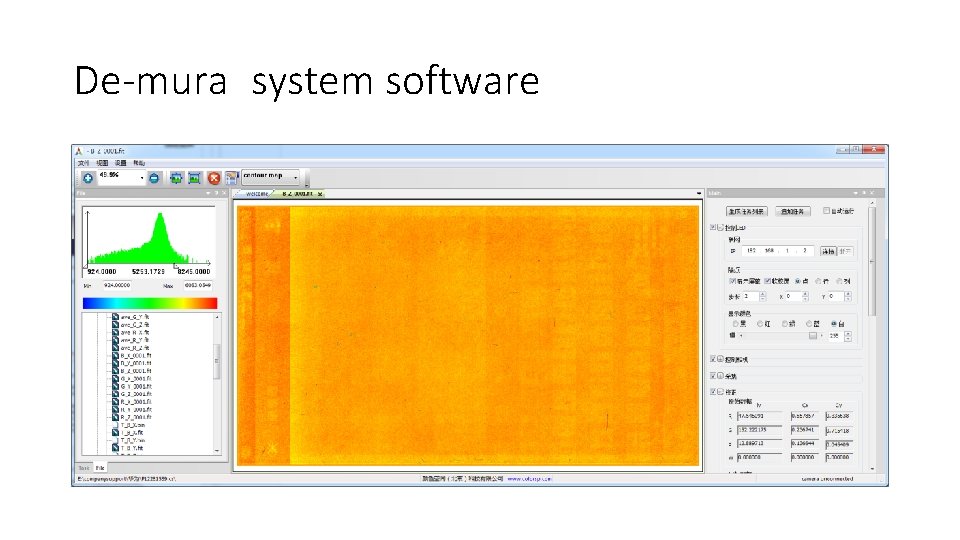The width and height of the screenshot is (960, 540).
Task: Click the file icon of ave_R_Z.fit
Action: click(x=115, y=347)
